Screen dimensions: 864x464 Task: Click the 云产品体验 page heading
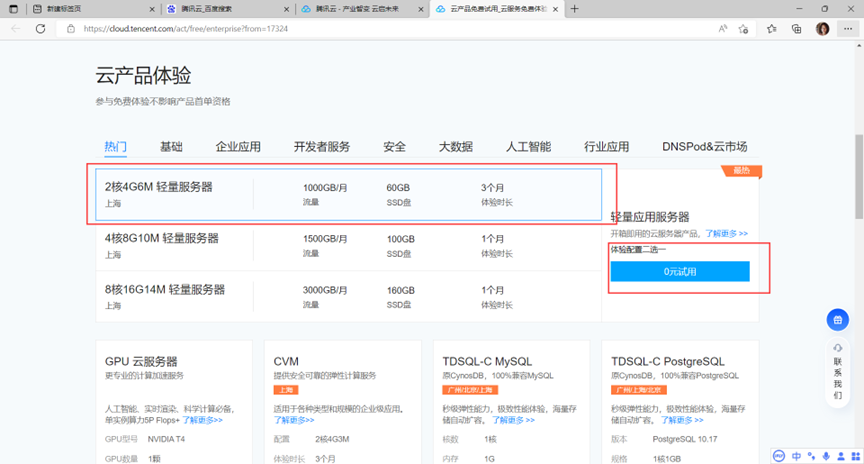143,75
